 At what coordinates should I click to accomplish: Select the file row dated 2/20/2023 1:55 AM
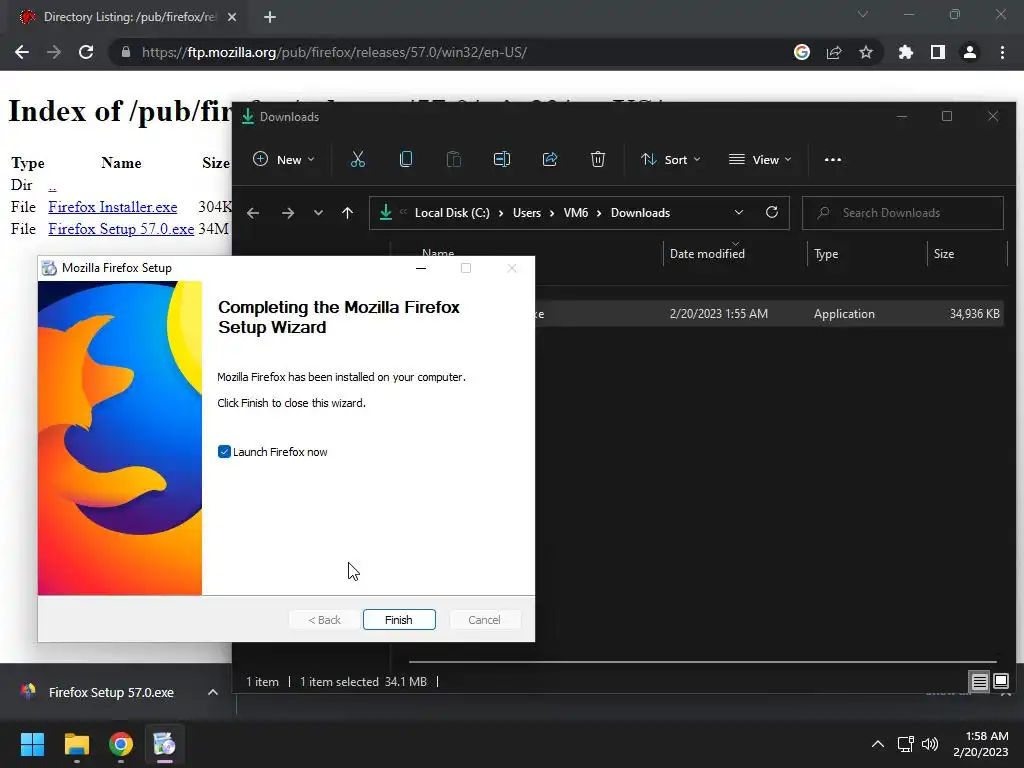(x=769, y=314)
